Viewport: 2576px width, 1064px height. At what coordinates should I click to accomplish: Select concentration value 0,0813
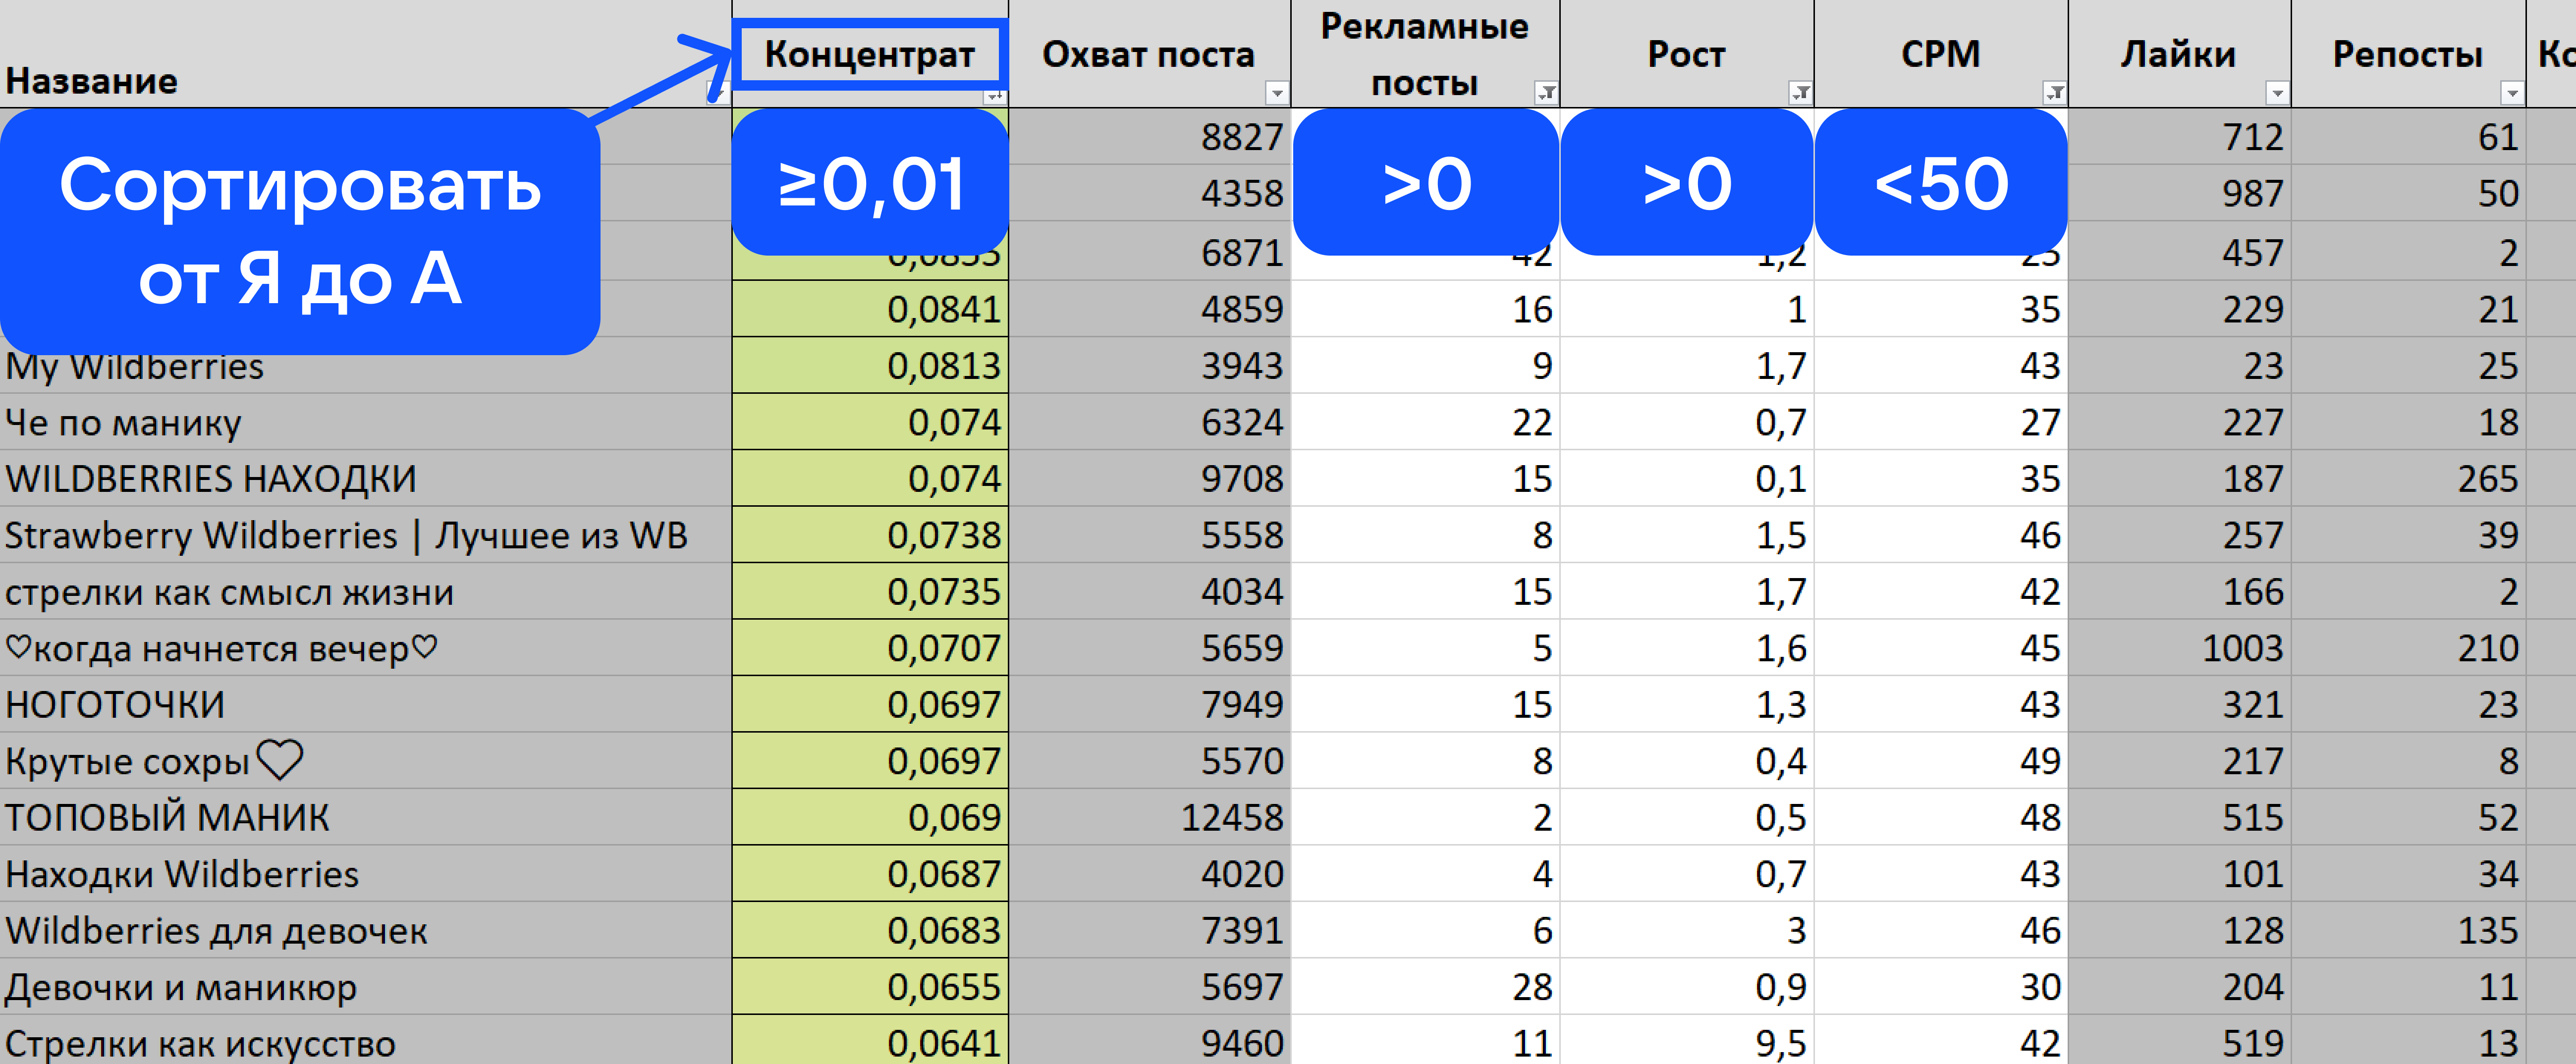871,366
